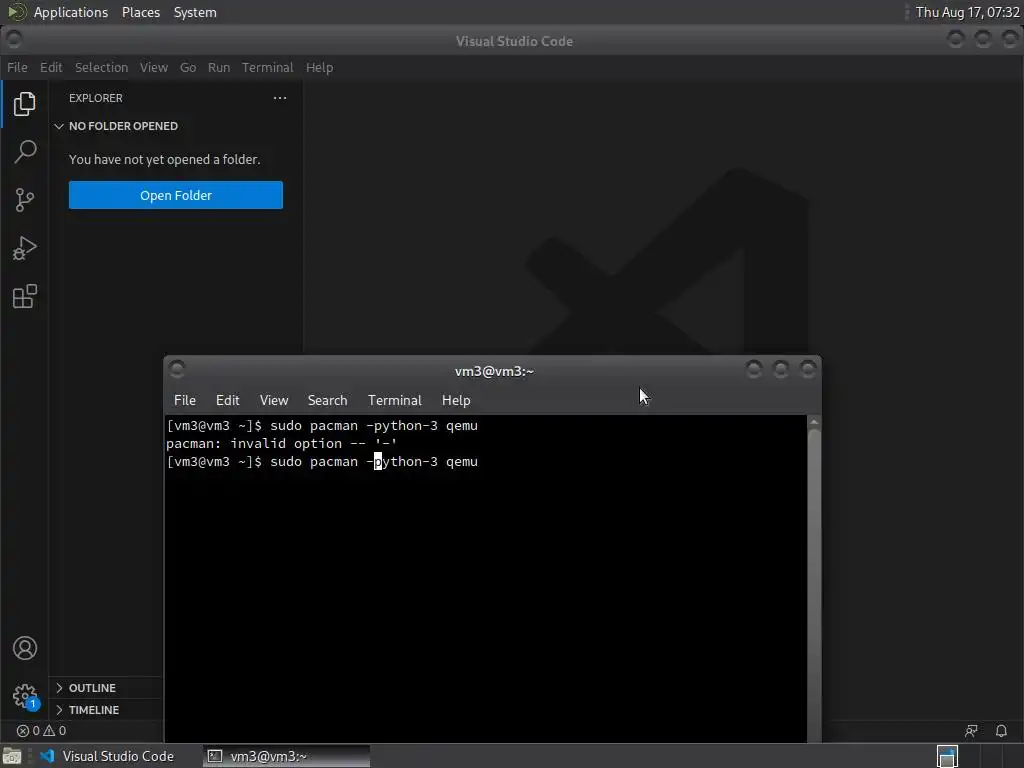Open VS Code Run menu
1024x768 pixels.
219,67
